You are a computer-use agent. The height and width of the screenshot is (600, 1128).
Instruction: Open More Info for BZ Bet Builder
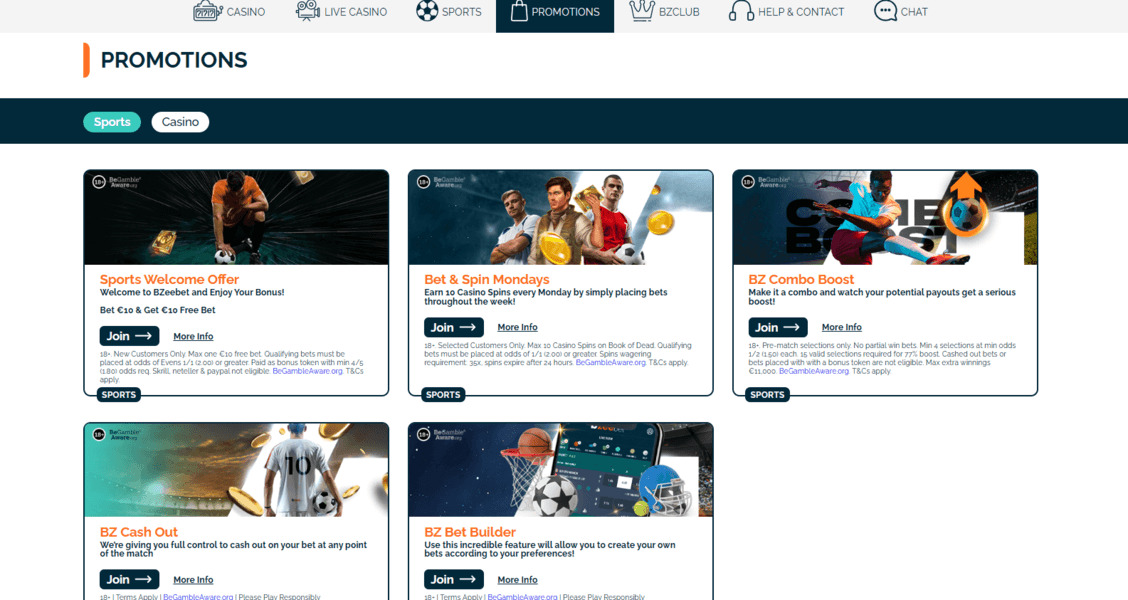[x=517, y=580]
